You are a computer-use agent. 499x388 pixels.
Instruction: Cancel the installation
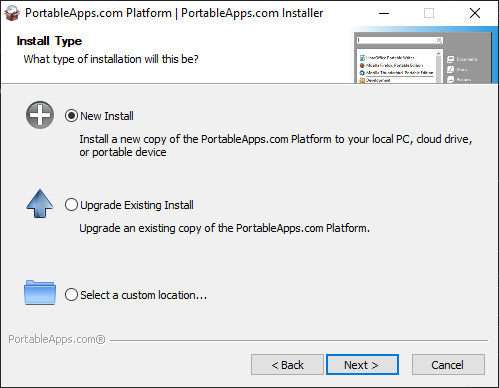[448, 365]
